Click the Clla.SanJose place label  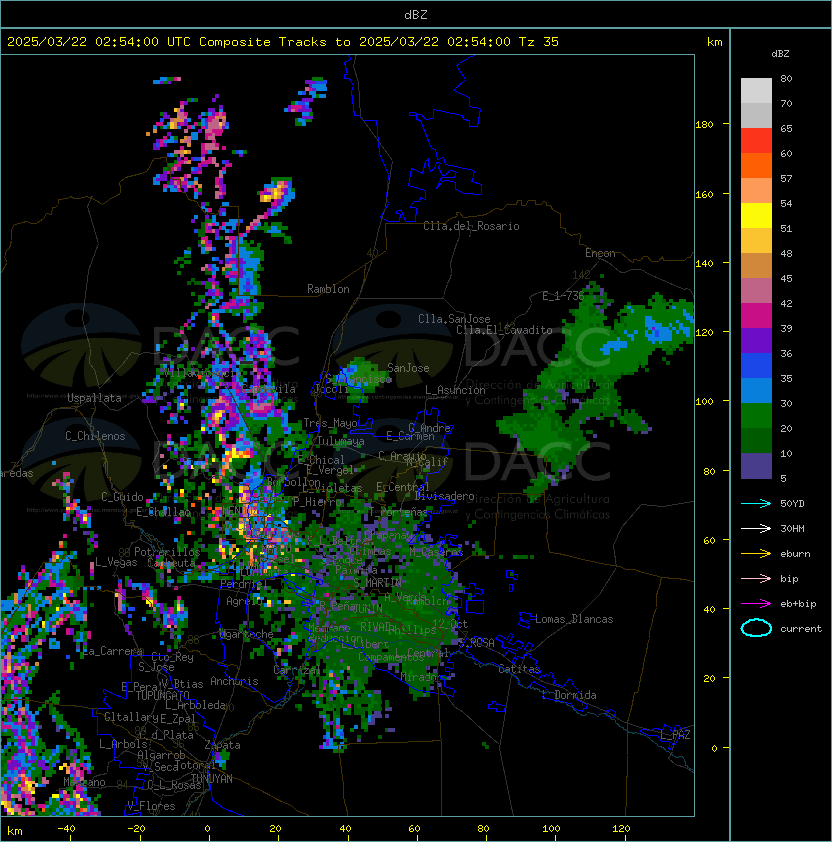[x=454, y=319]
